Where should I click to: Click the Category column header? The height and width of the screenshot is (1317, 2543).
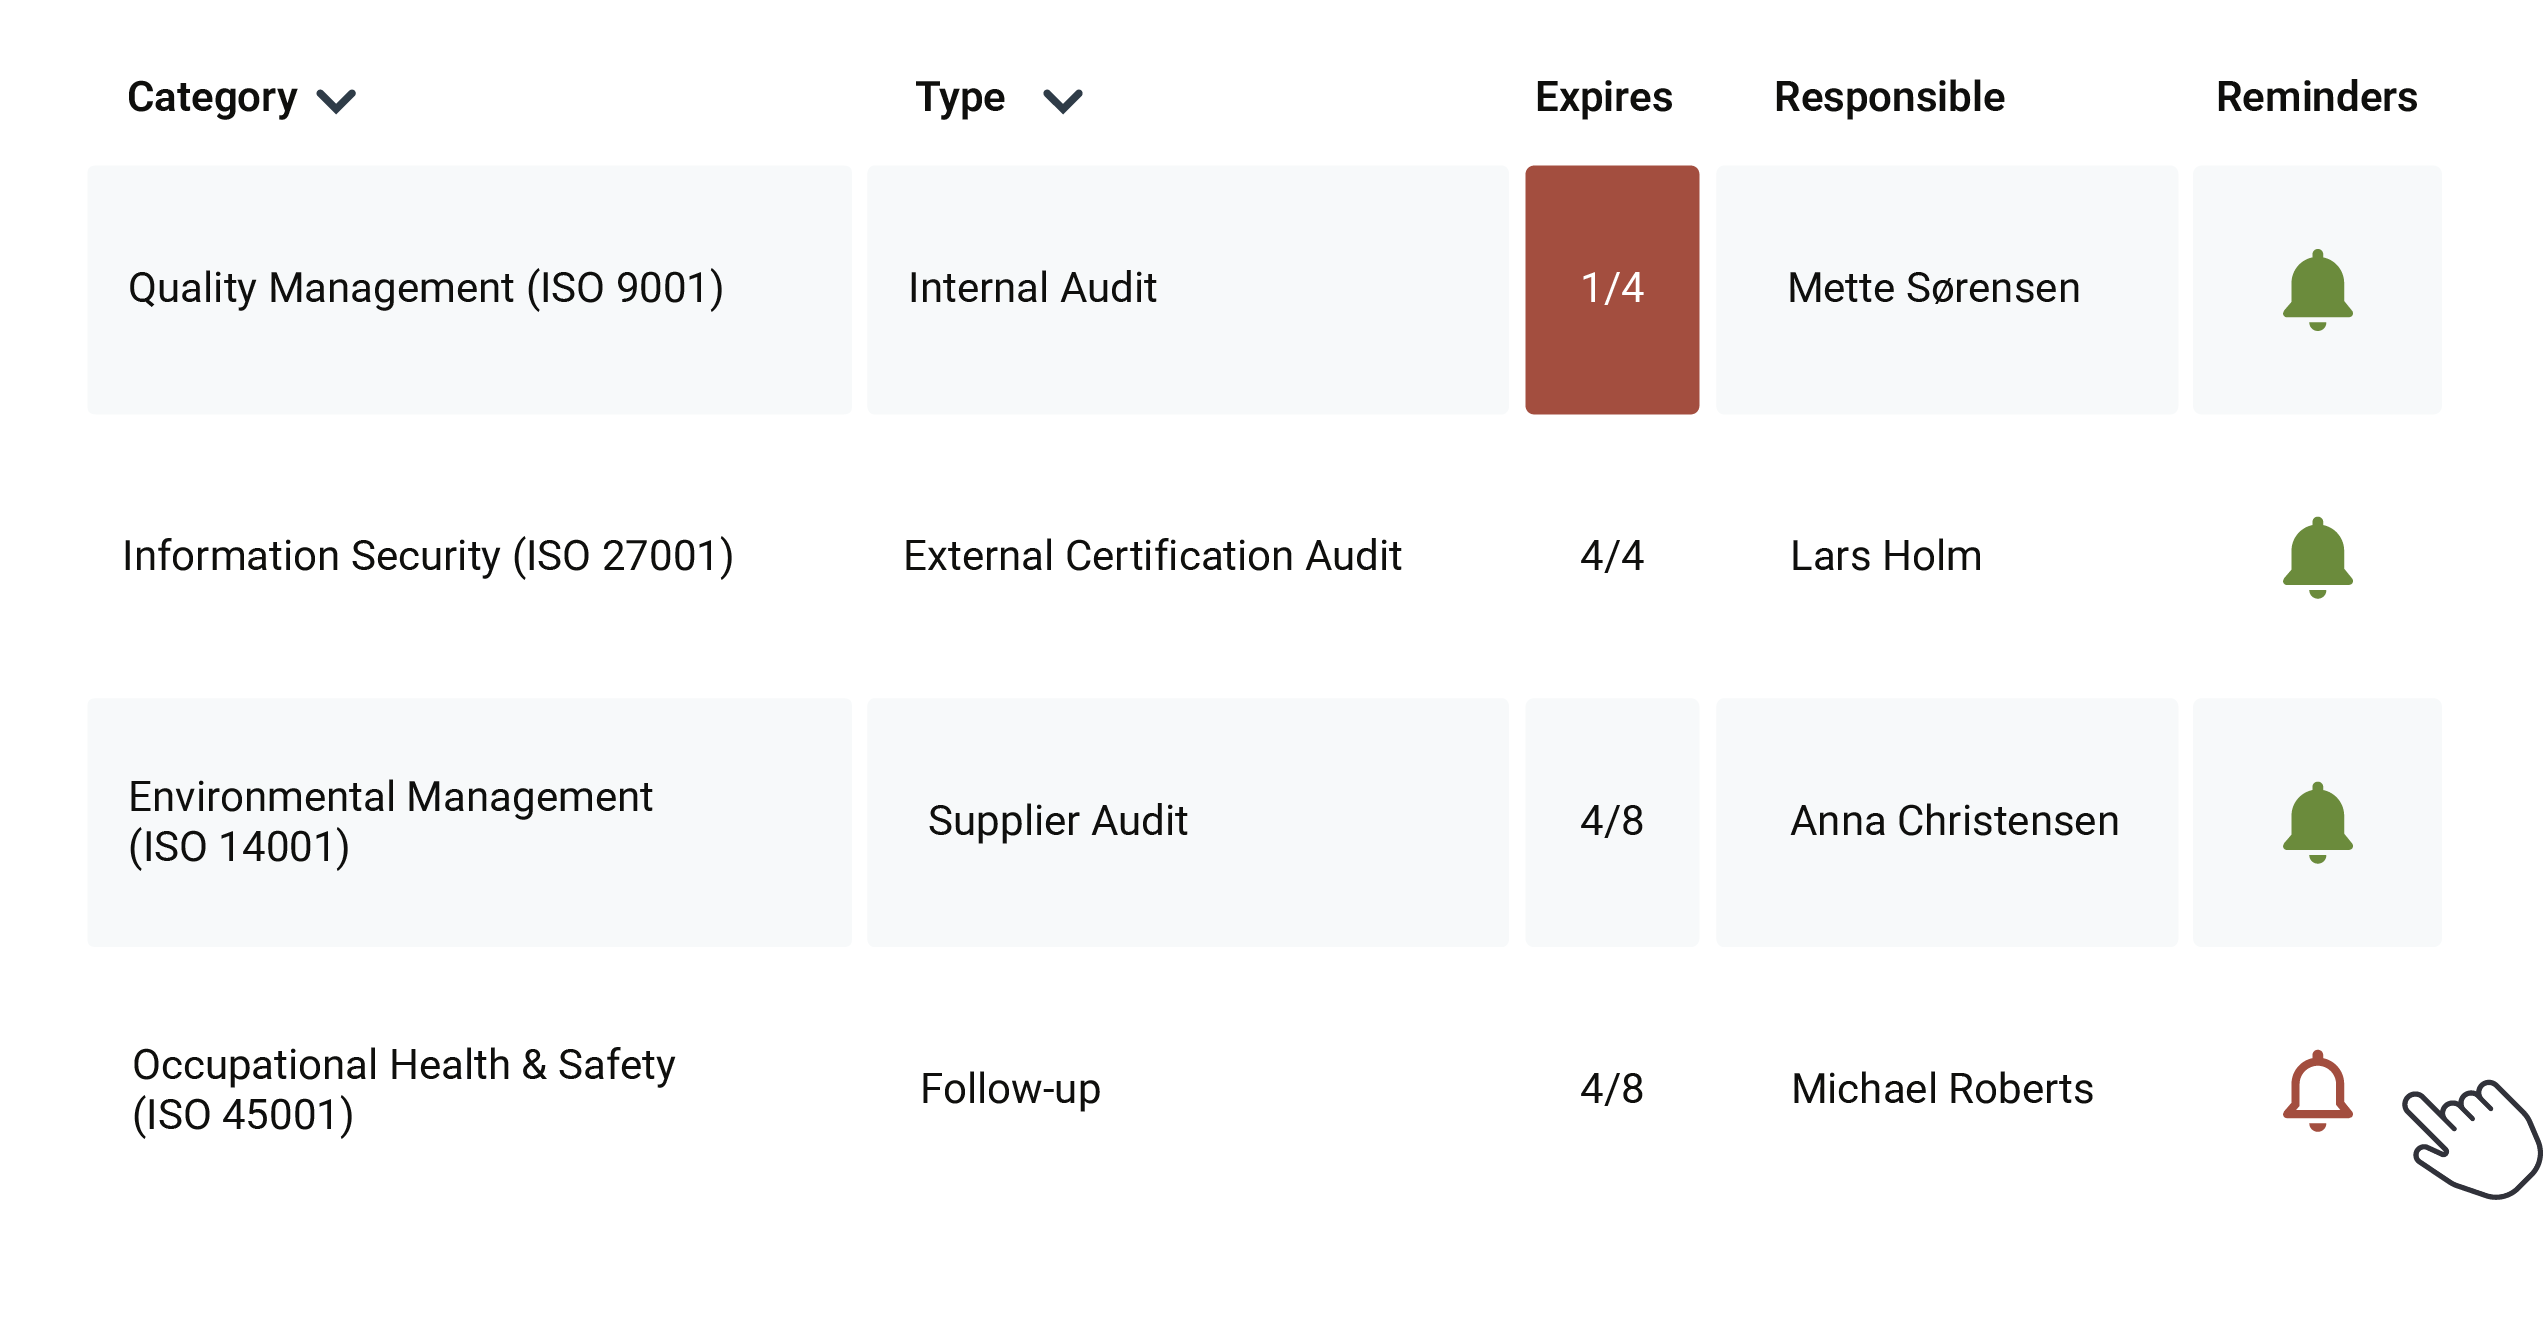tap(212, 97)
